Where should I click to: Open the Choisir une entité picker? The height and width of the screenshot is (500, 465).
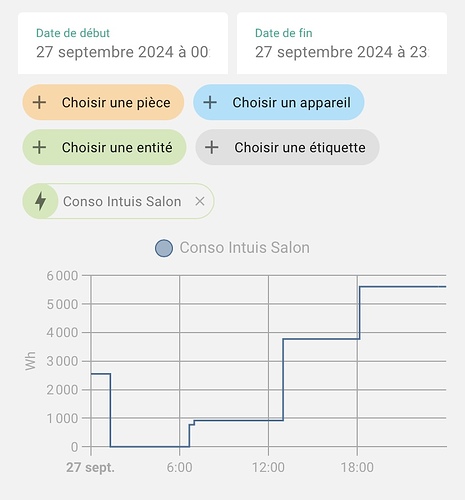click(104, 147)
